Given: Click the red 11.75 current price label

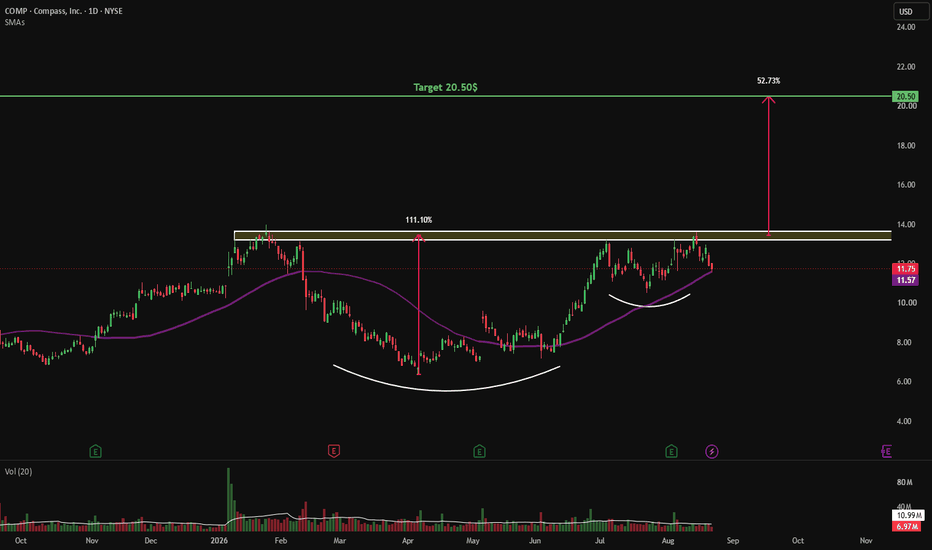Looking at the screenshot, I should click(905, 269).
